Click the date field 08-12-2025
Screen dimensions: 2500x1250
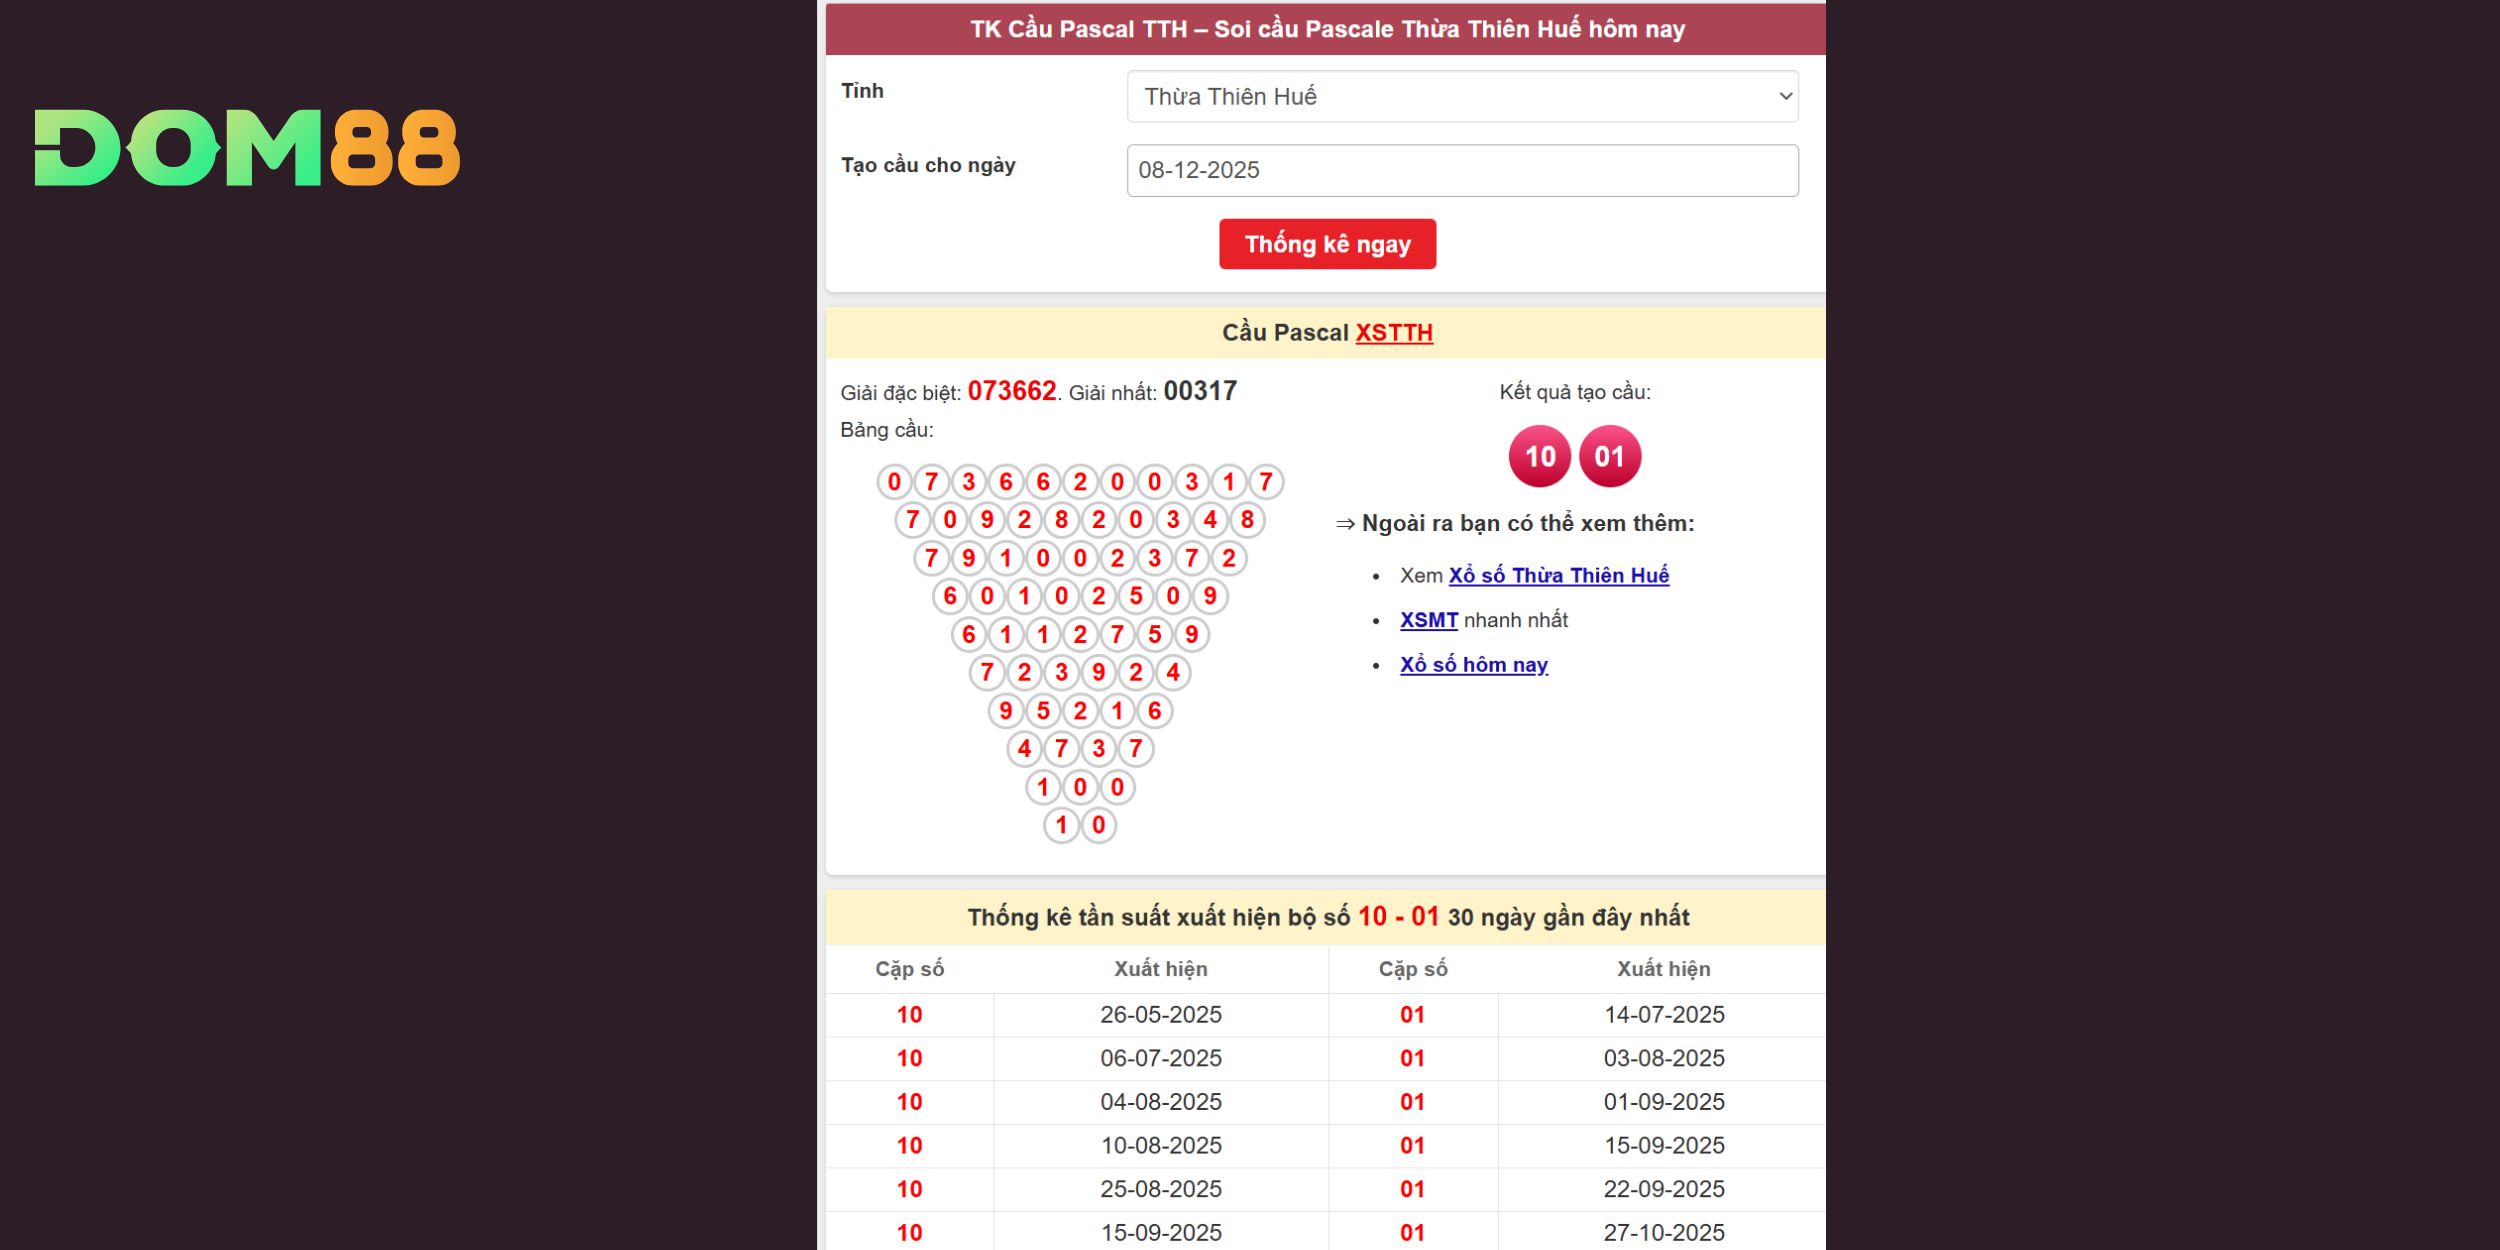click(1461, 170)
